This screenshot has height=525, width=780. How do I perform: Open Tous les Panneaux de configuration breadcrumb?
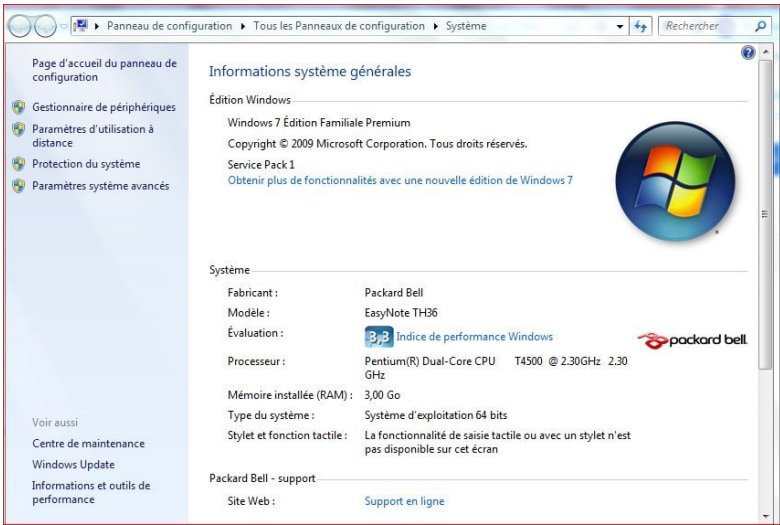pyautogui.click(x=339, y=26)
